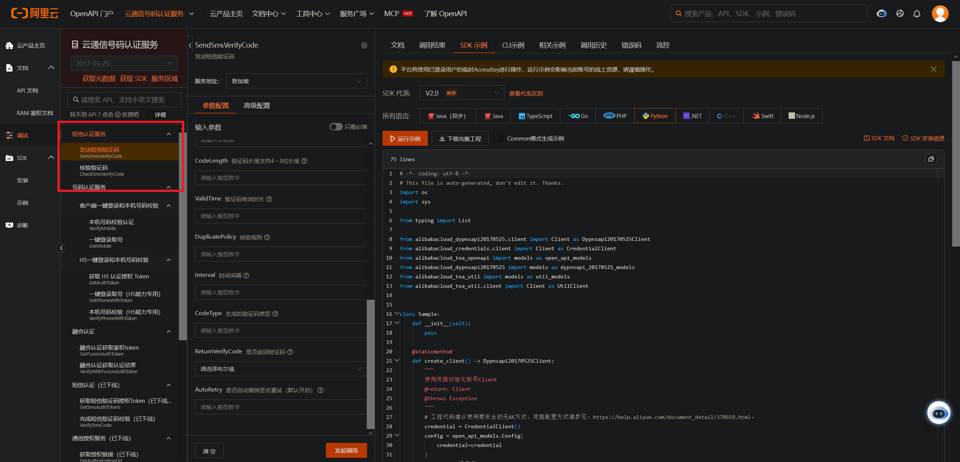Switch to the CLI 示例 tab

pos(513,46)
